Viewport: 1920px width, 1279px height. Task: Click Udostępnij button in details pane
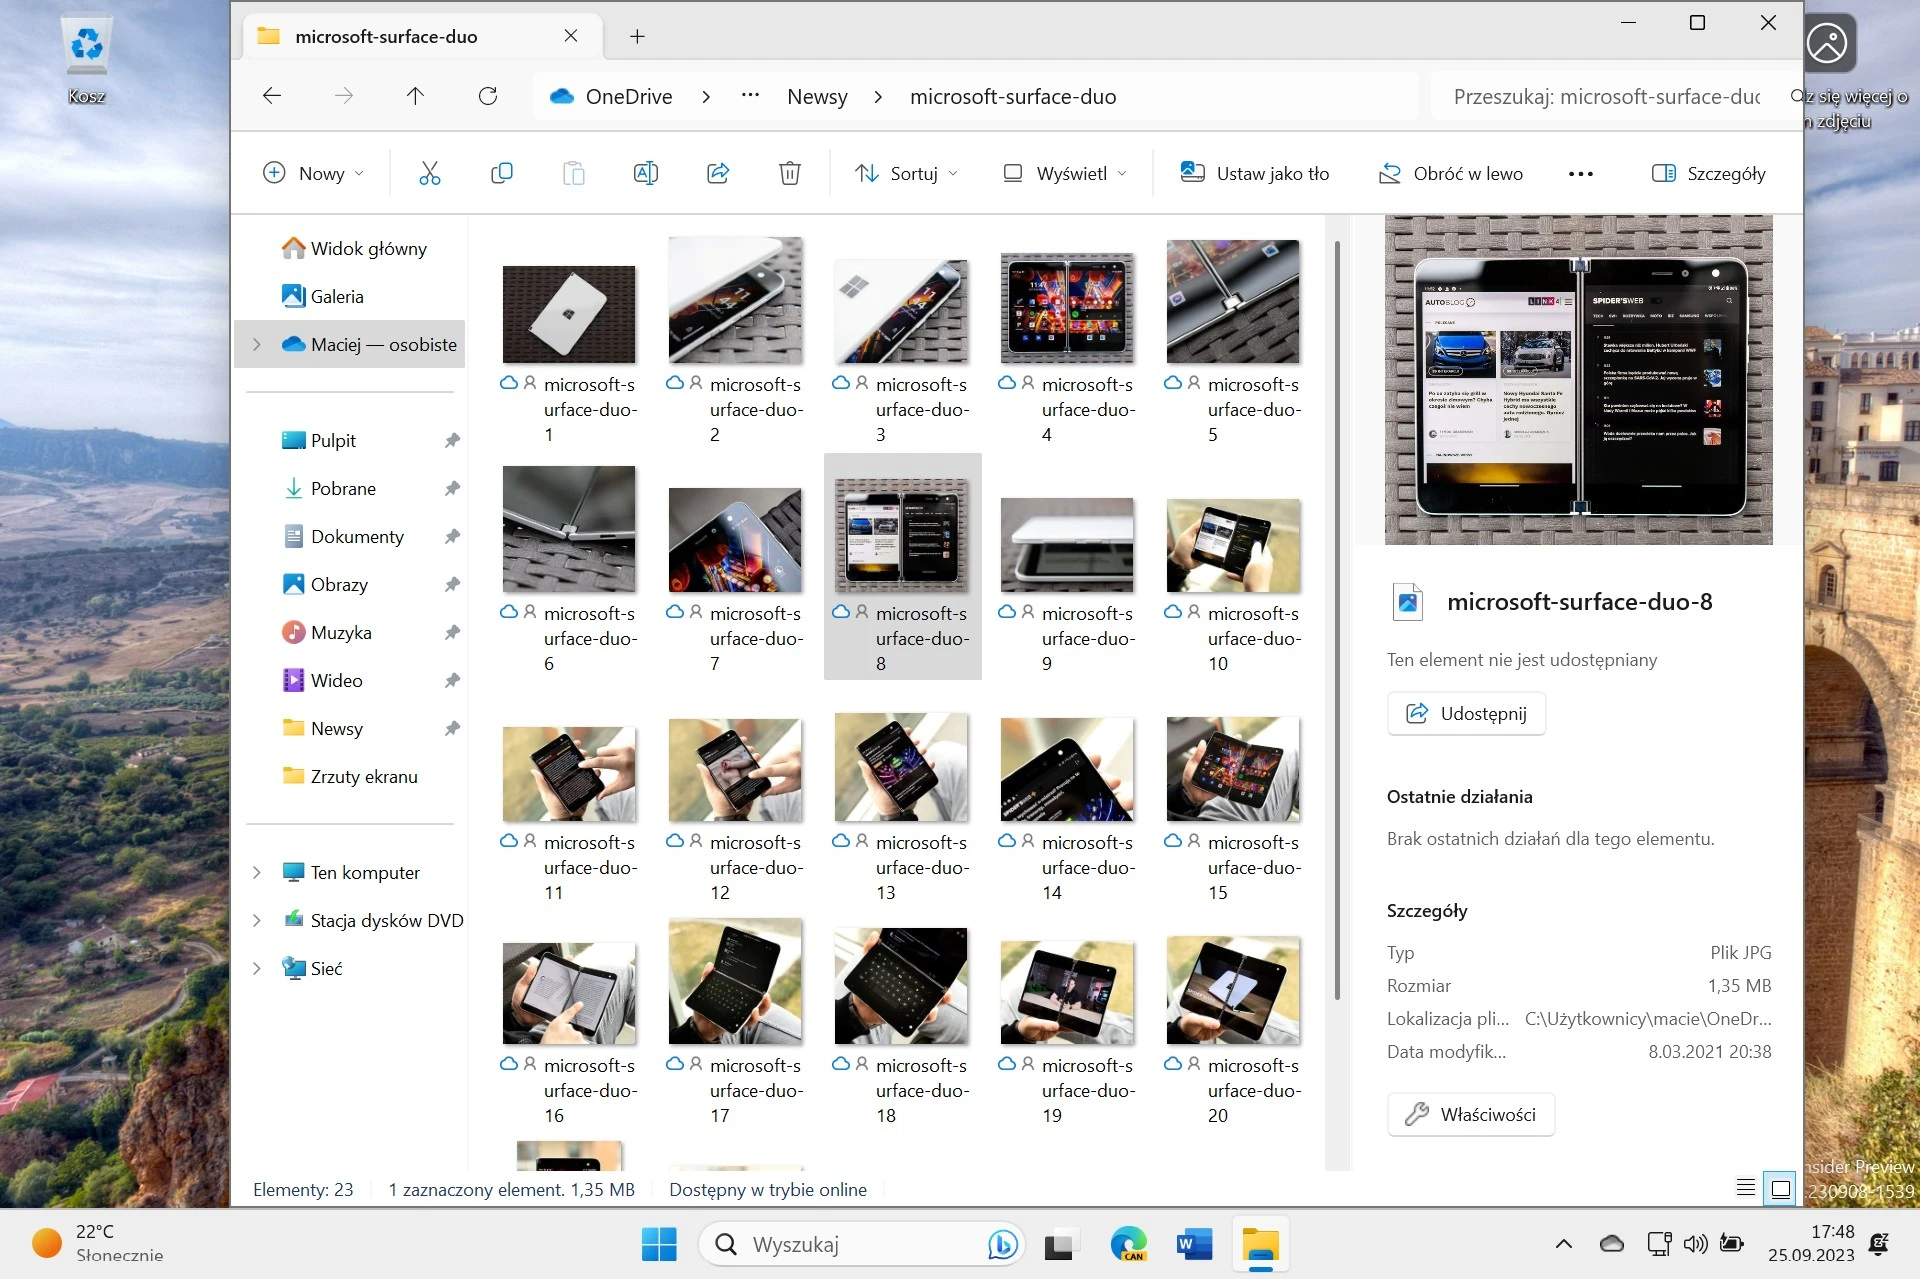[1466, 713]
